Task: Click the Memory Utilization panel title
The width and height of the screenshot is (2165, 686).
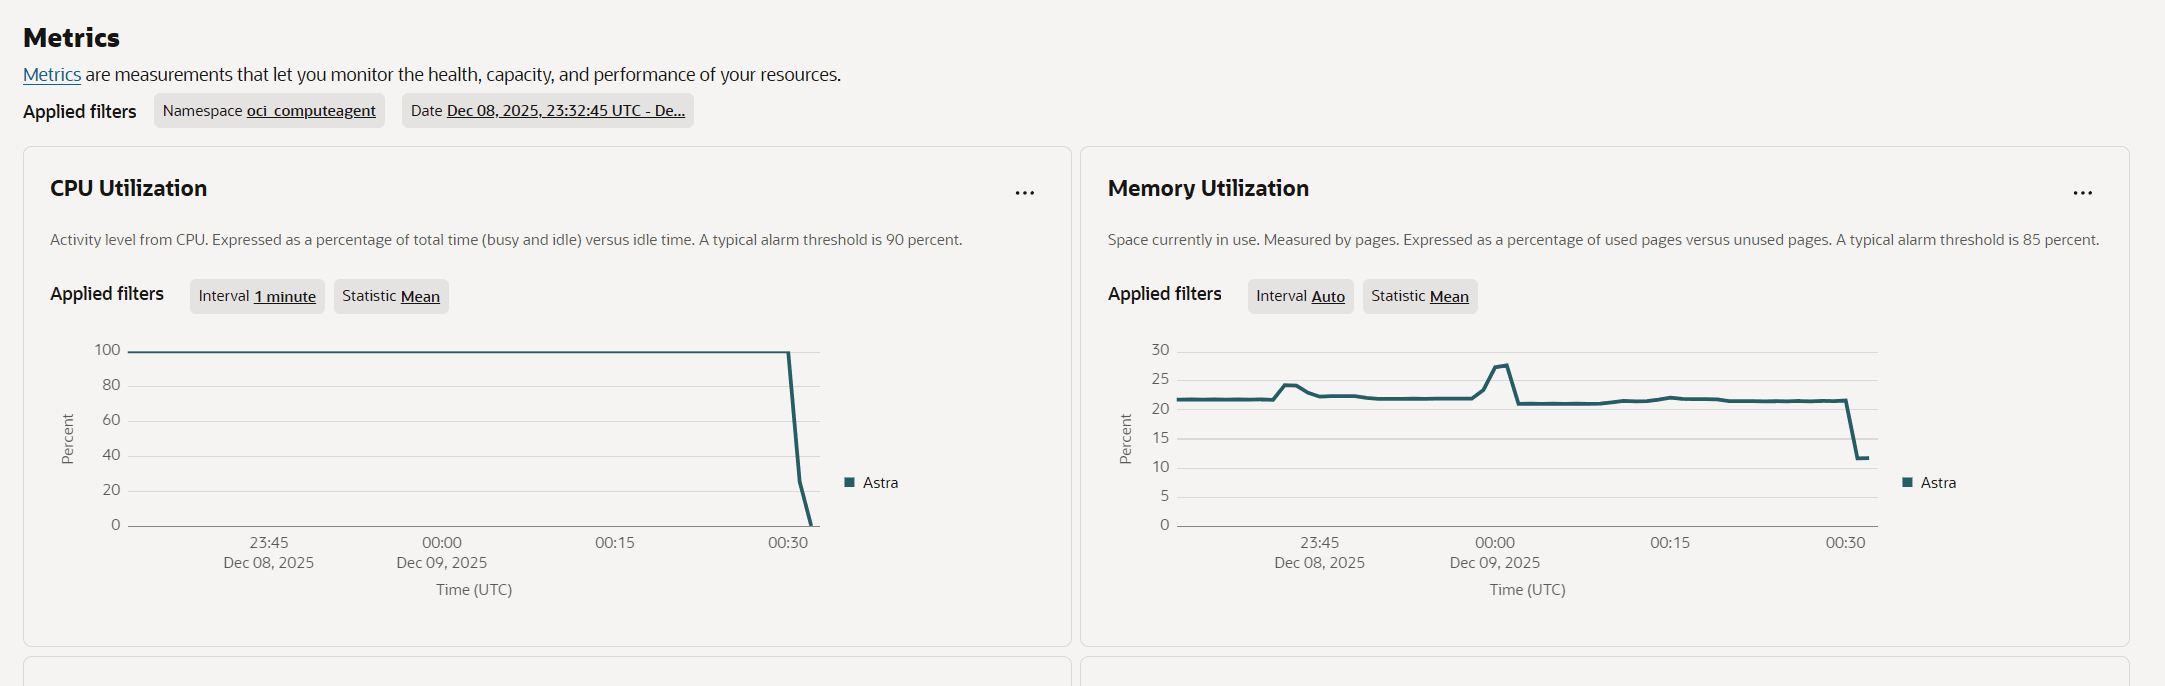Action: (x=1208, y=189)
